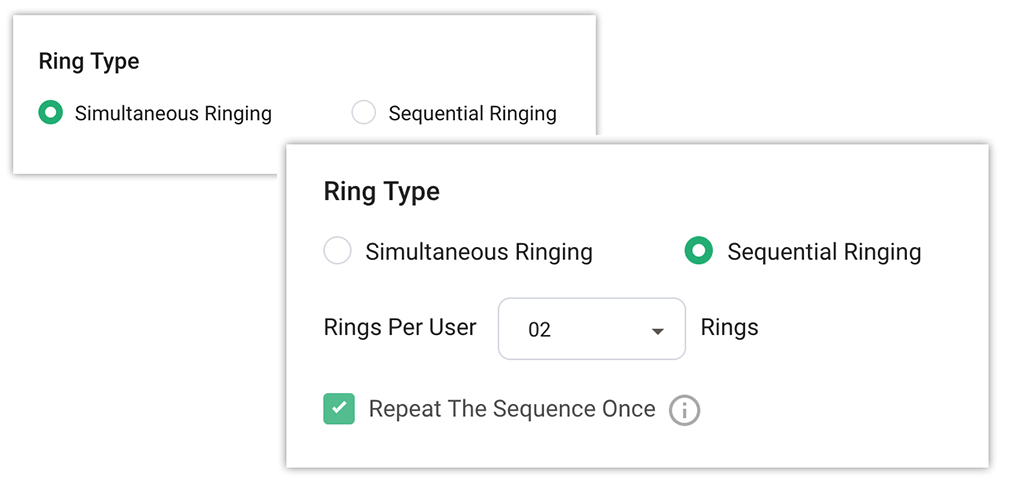Screen dimensions: 1009x487
Task: Click the white checkmark in the green checkbox
Action: click(x=339, y=408)
